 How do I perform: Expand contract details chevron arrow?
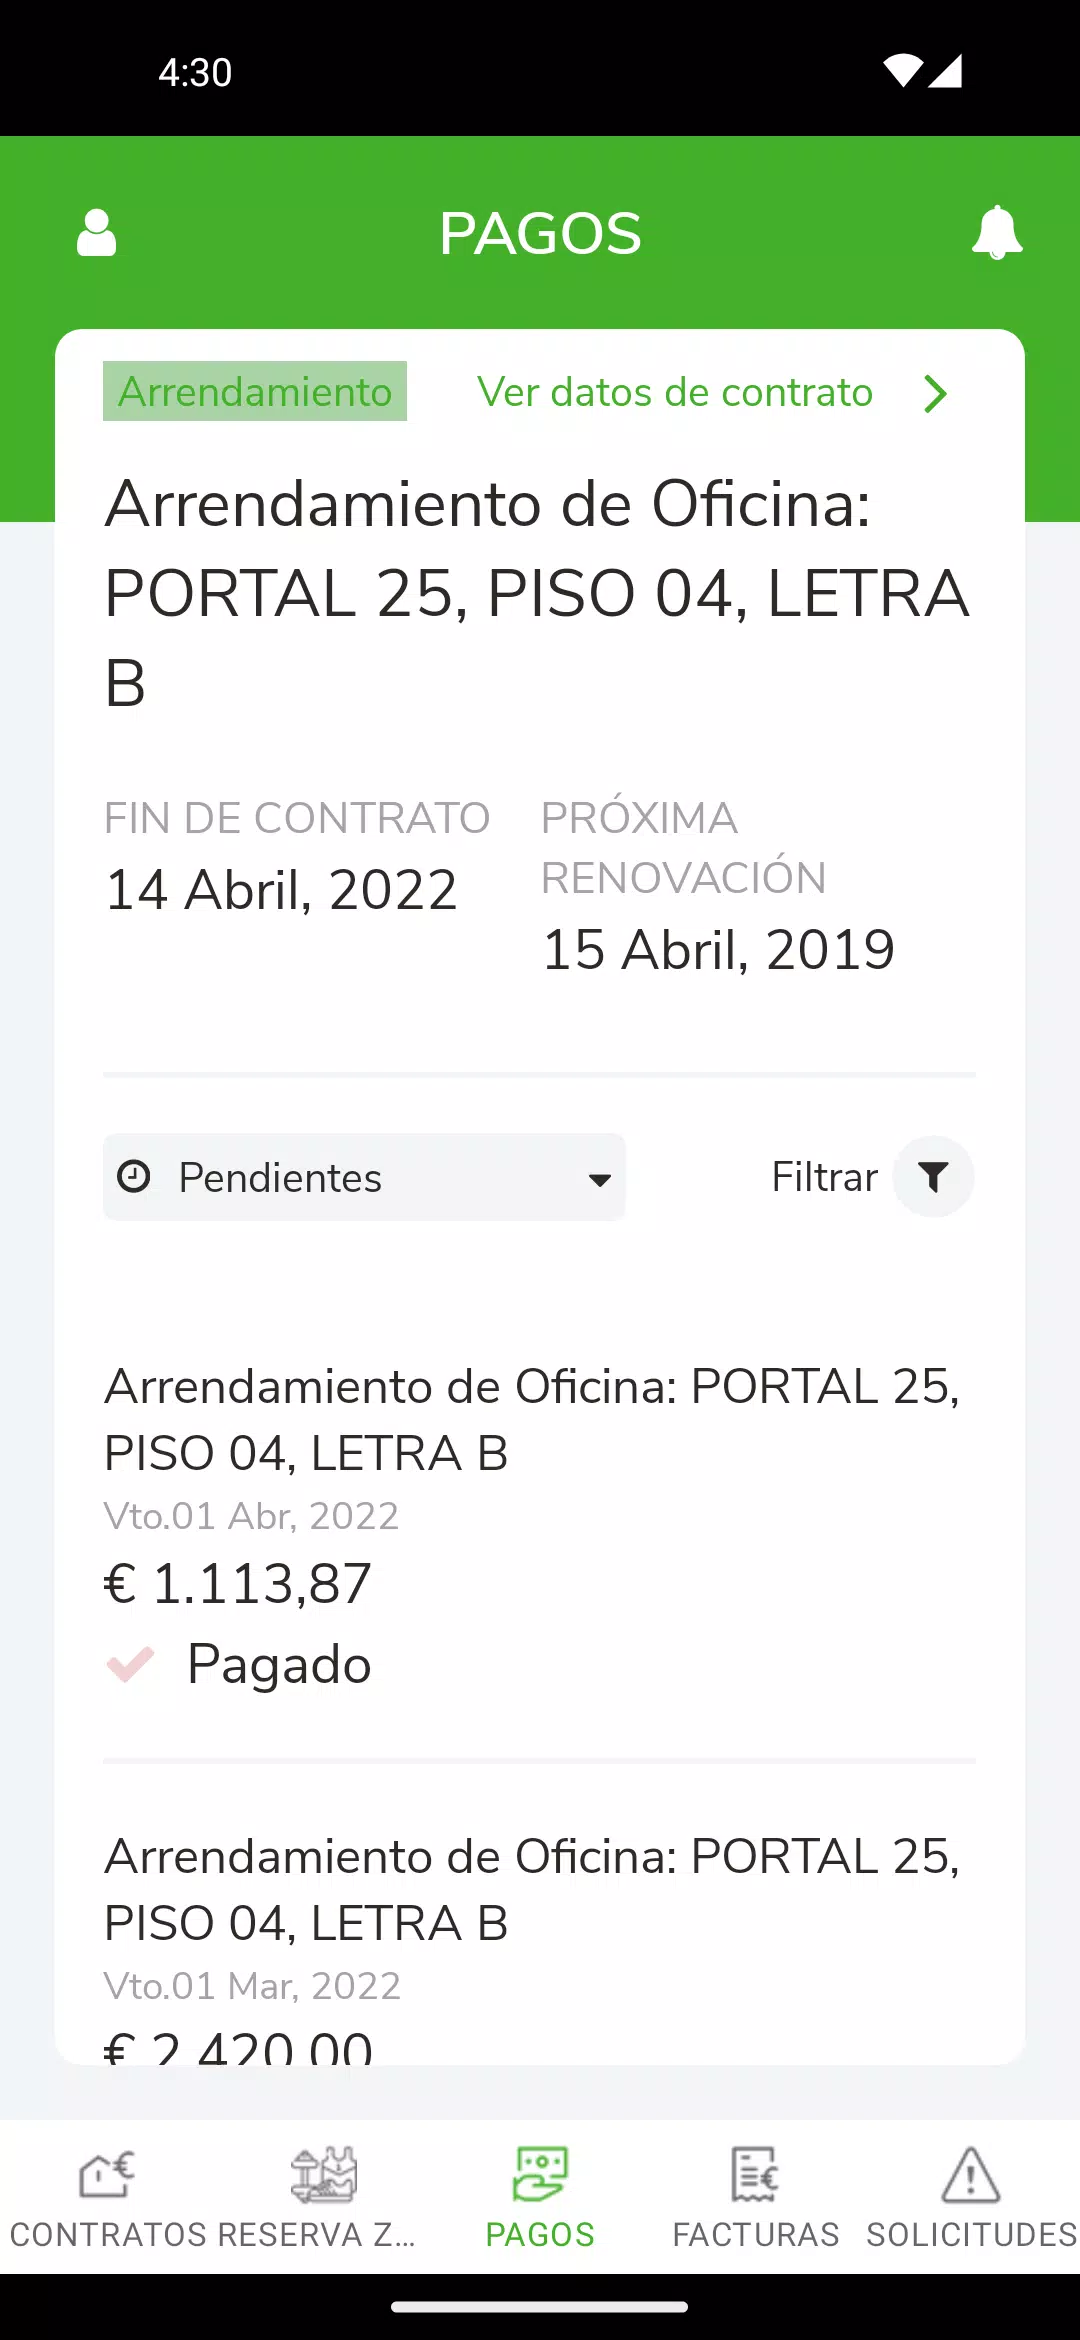[x=935, y=394]
